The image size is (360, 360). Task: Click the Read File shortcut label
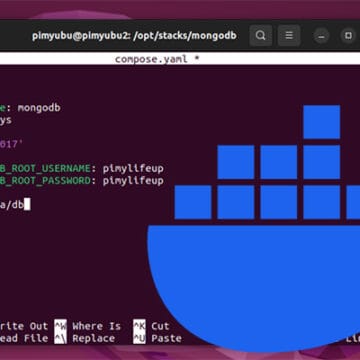click(24, 338)
